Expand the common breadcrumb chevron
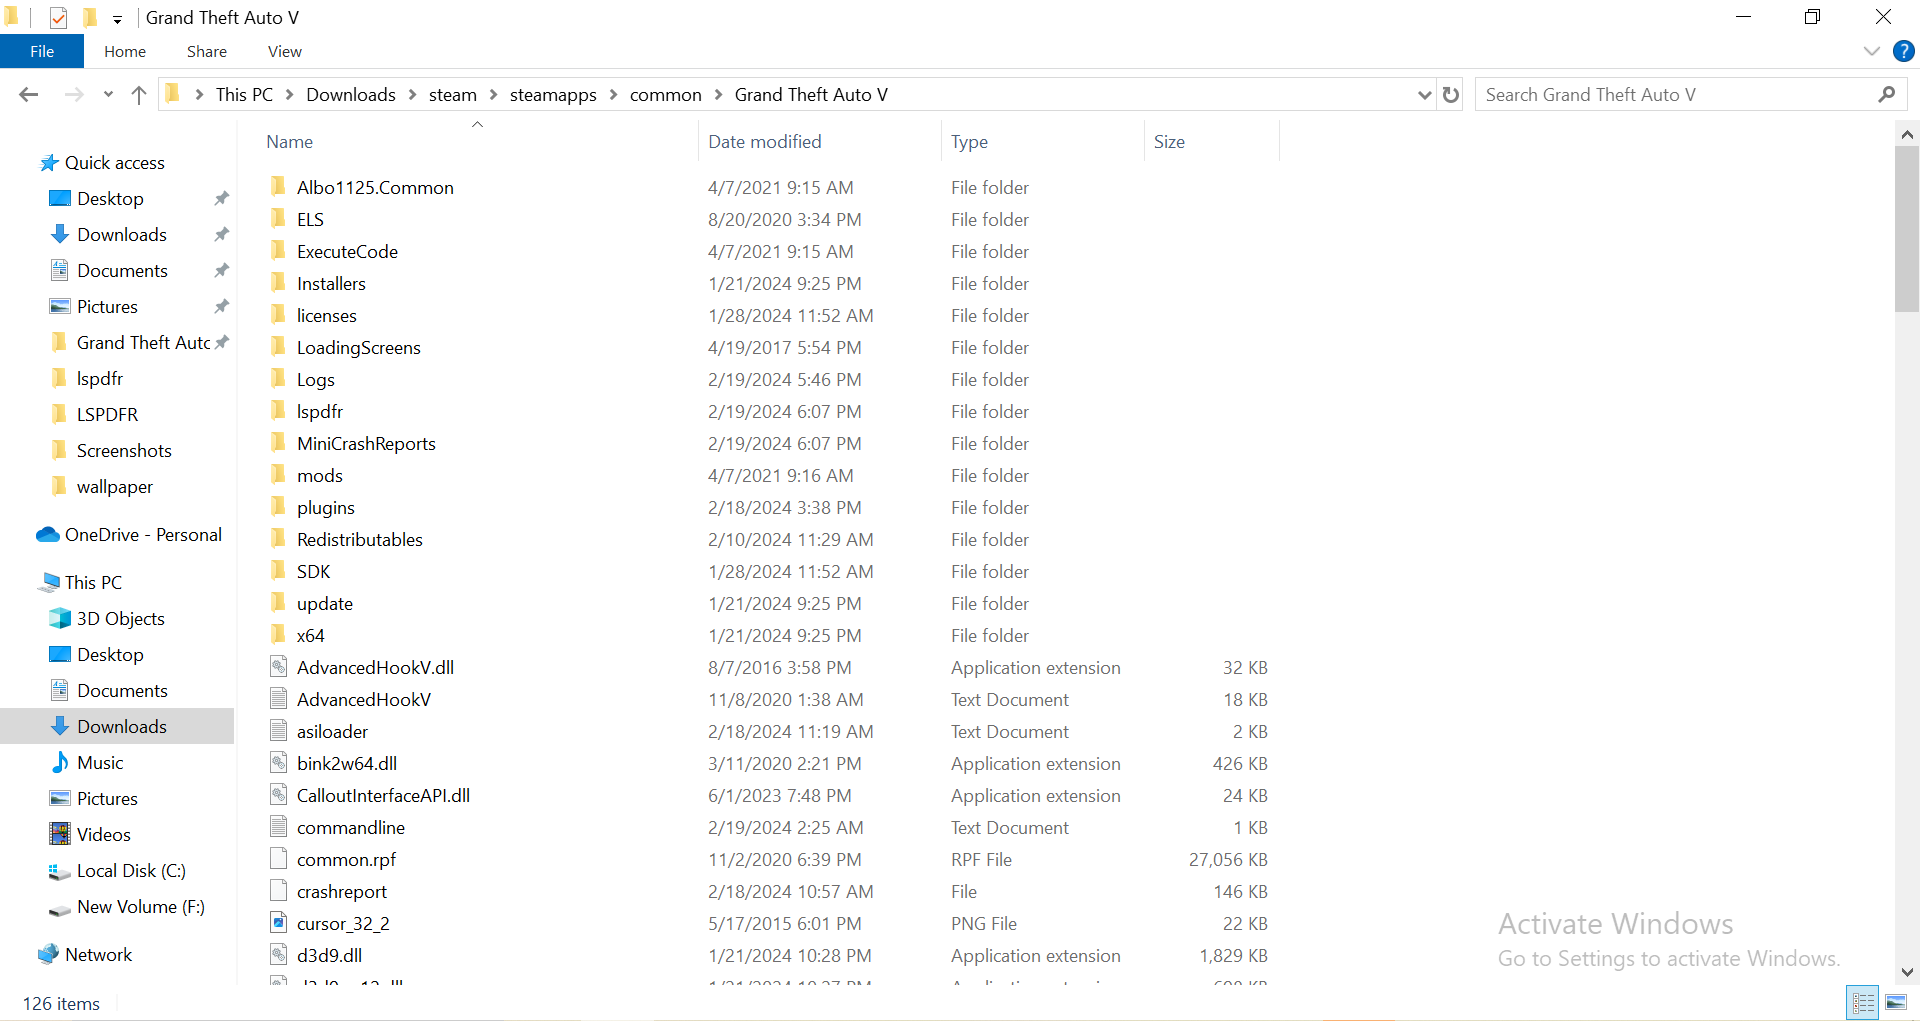The height and width of the screenshot is (1021, 1920). [719, 95]
